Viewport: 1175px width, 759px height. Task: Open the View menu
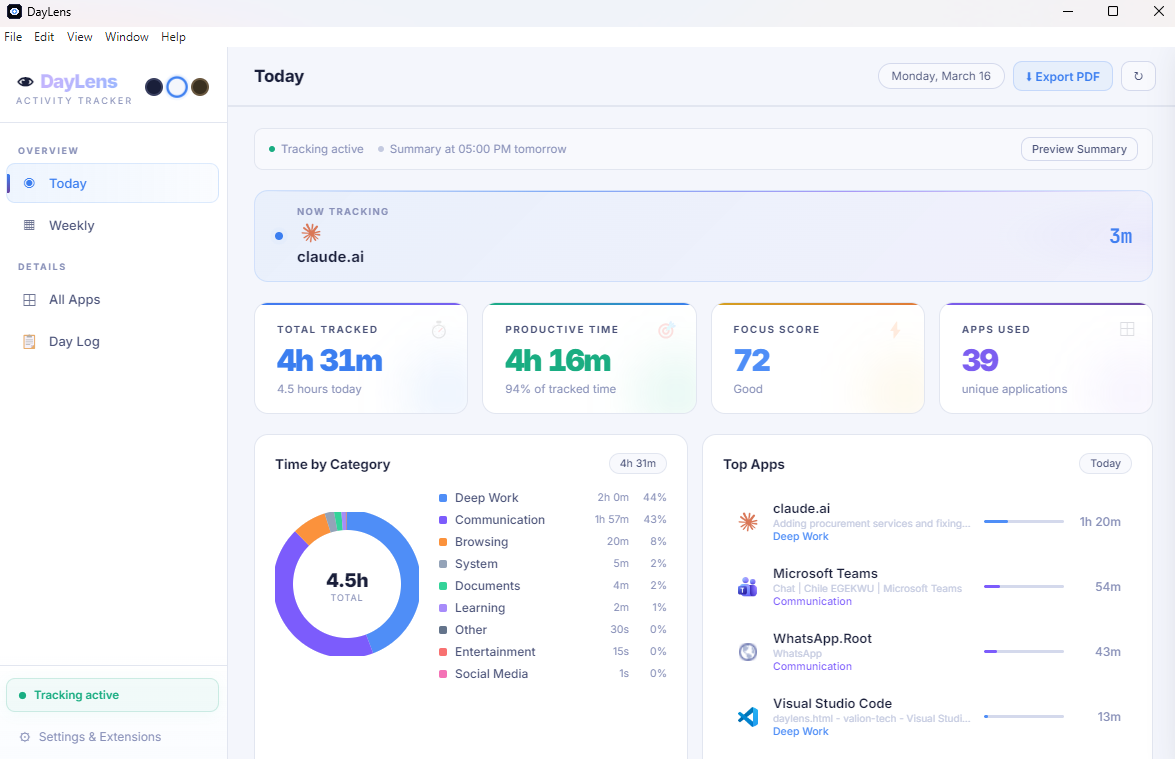(x=79, y=37)
